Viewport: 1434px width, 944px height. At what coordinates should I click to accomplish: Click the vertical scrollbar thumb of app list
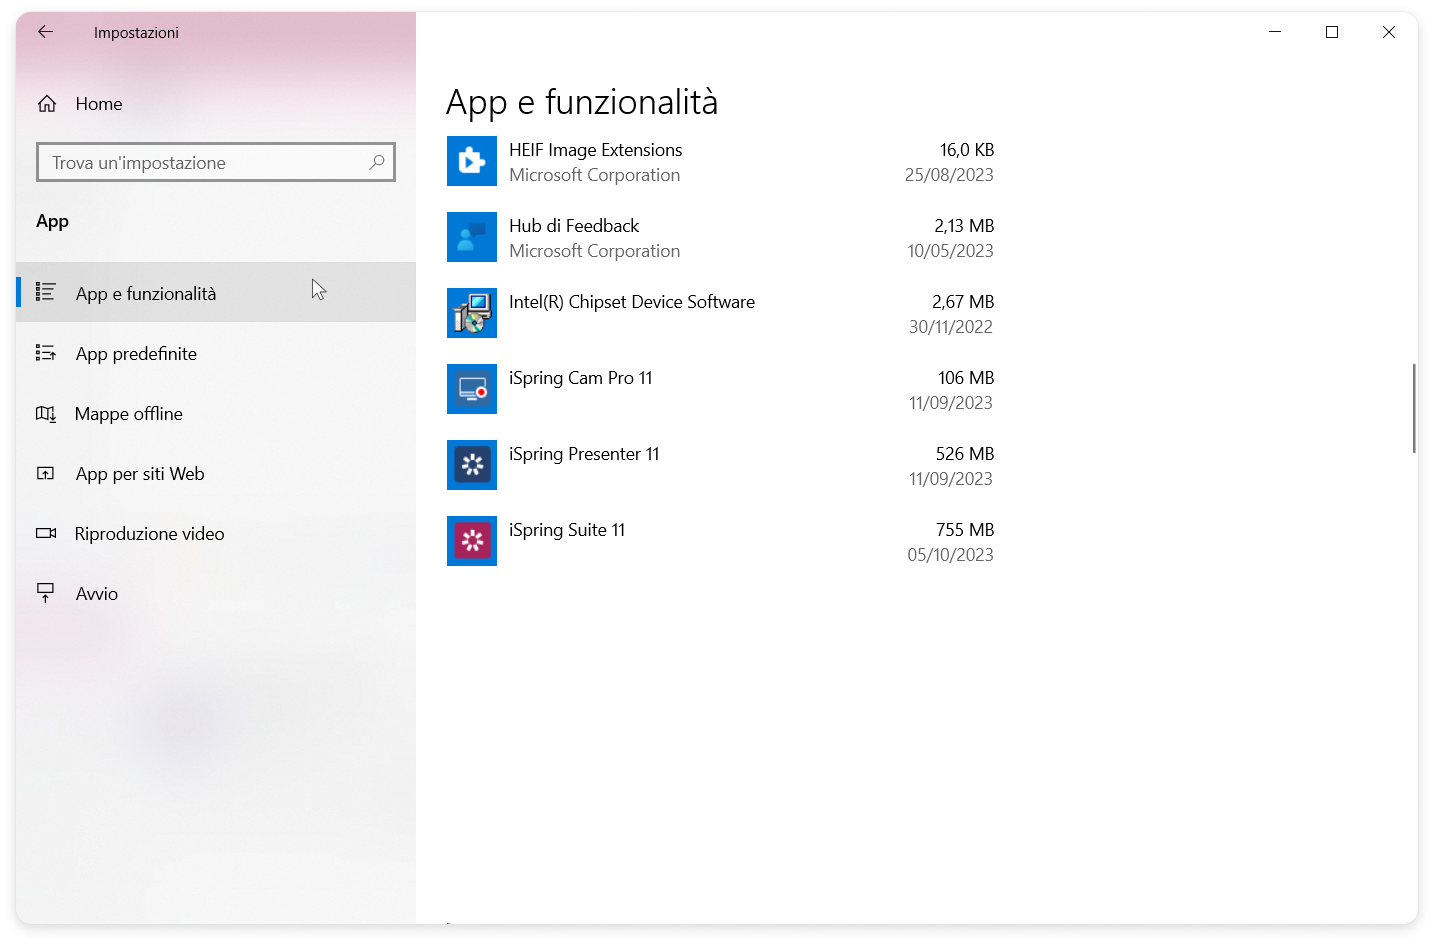click(1414, 408)
